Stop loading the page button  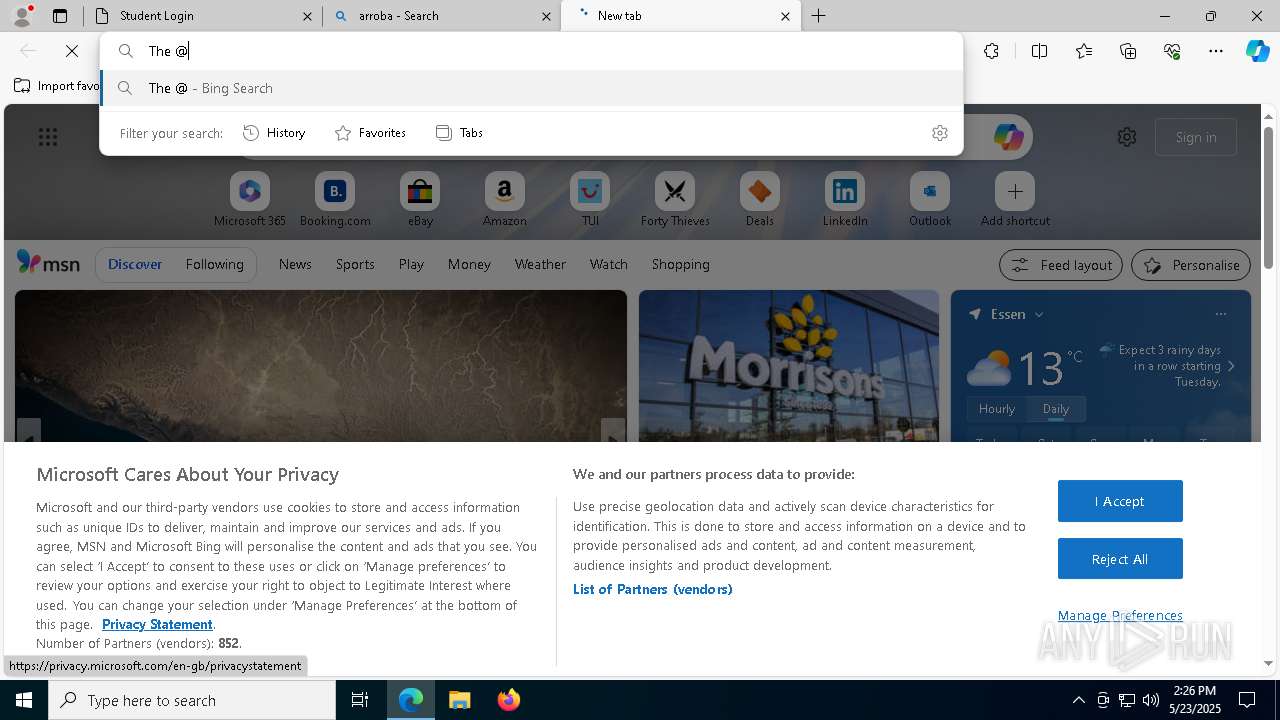tap(72, 51)
